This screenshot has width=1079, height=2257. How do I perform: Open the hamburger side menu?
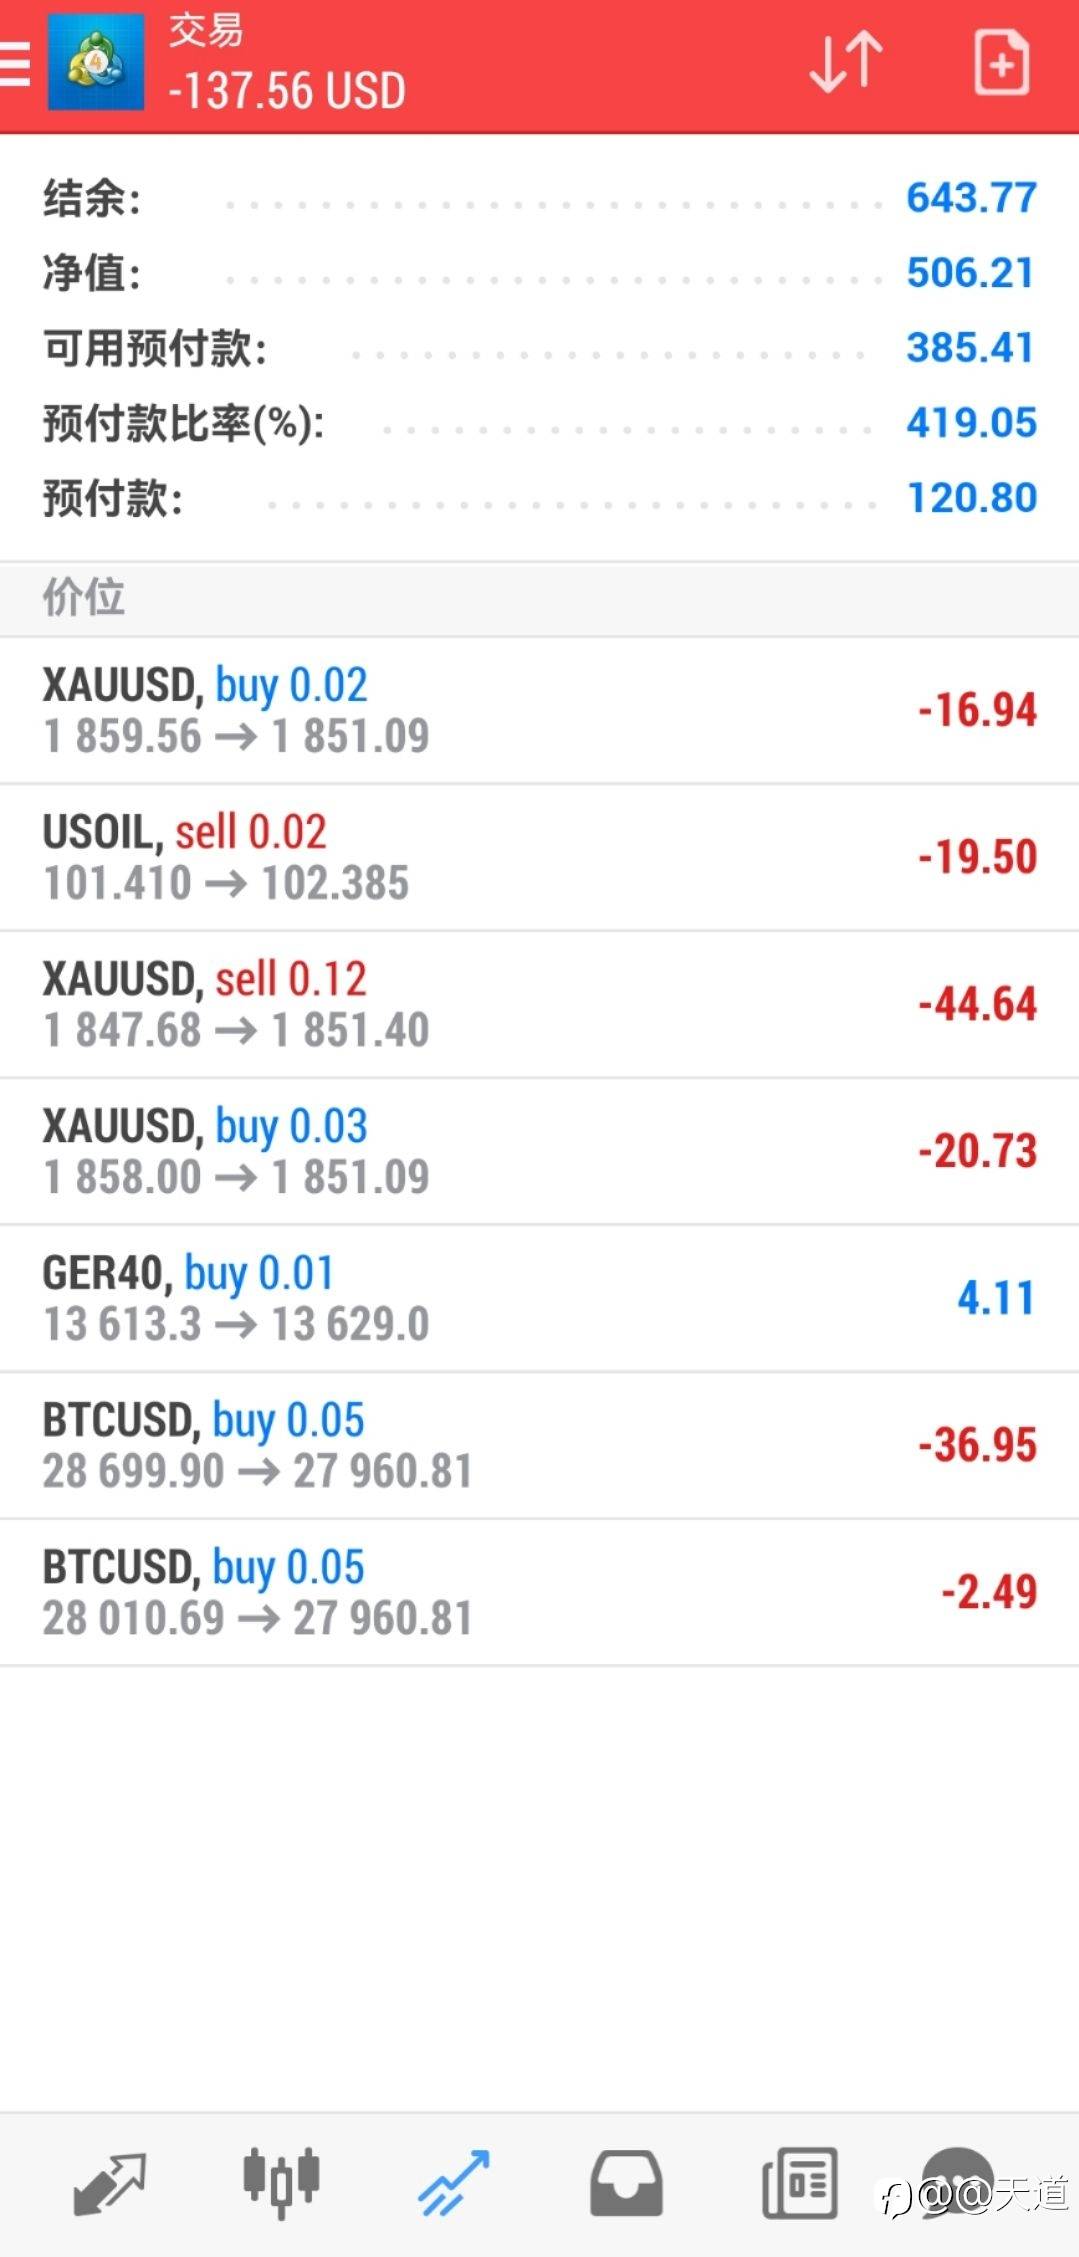(x=16, y=64)
